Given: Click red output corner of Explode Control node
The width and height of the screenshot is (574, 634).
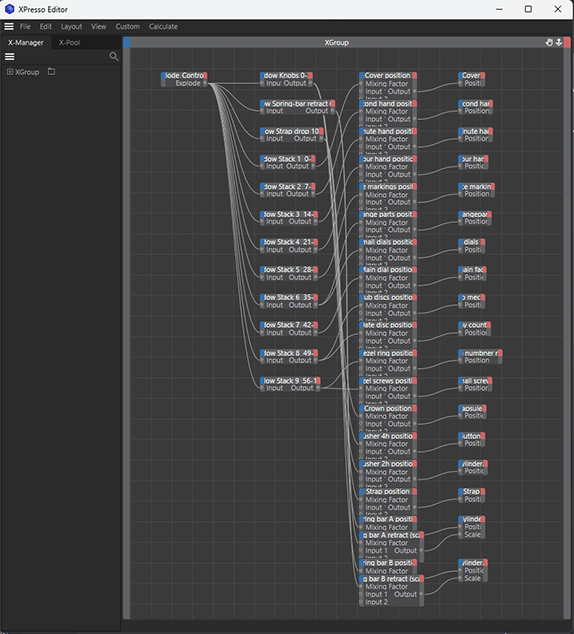Looking at the screenshot, I should (x=205, y=75).
